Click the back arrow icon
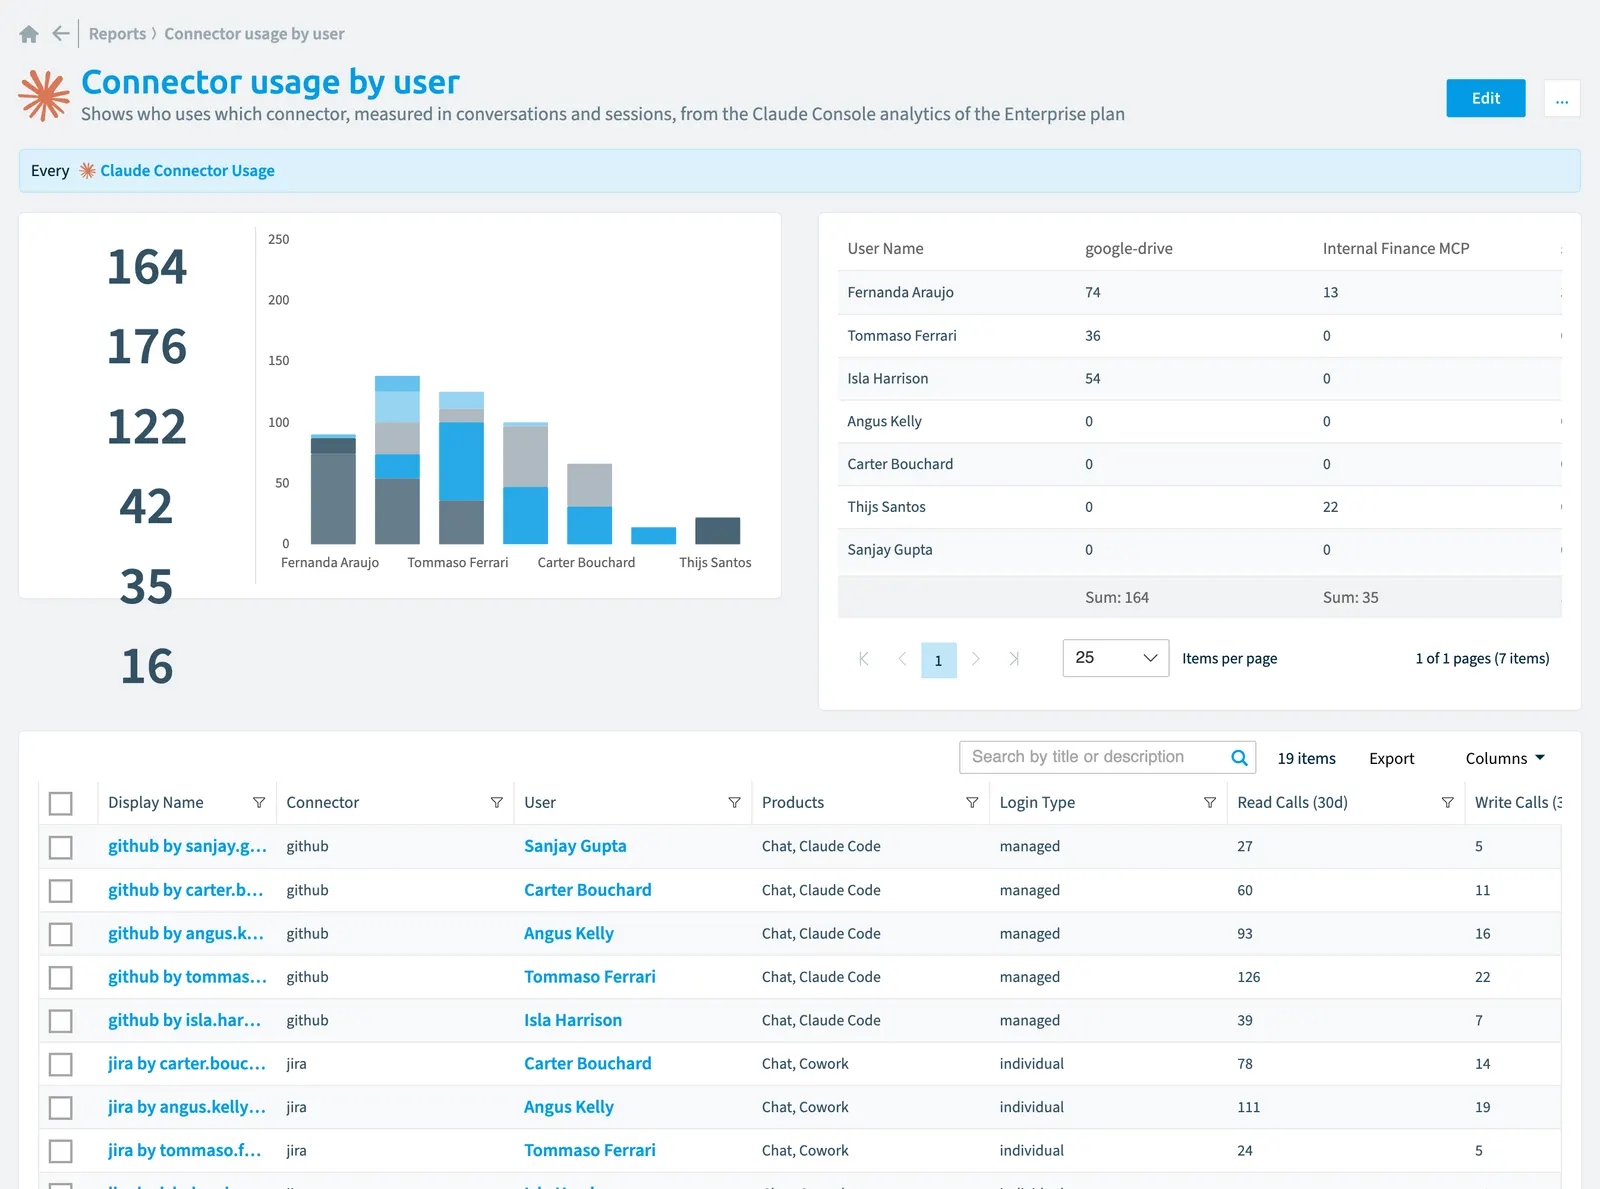 [61, 34]
